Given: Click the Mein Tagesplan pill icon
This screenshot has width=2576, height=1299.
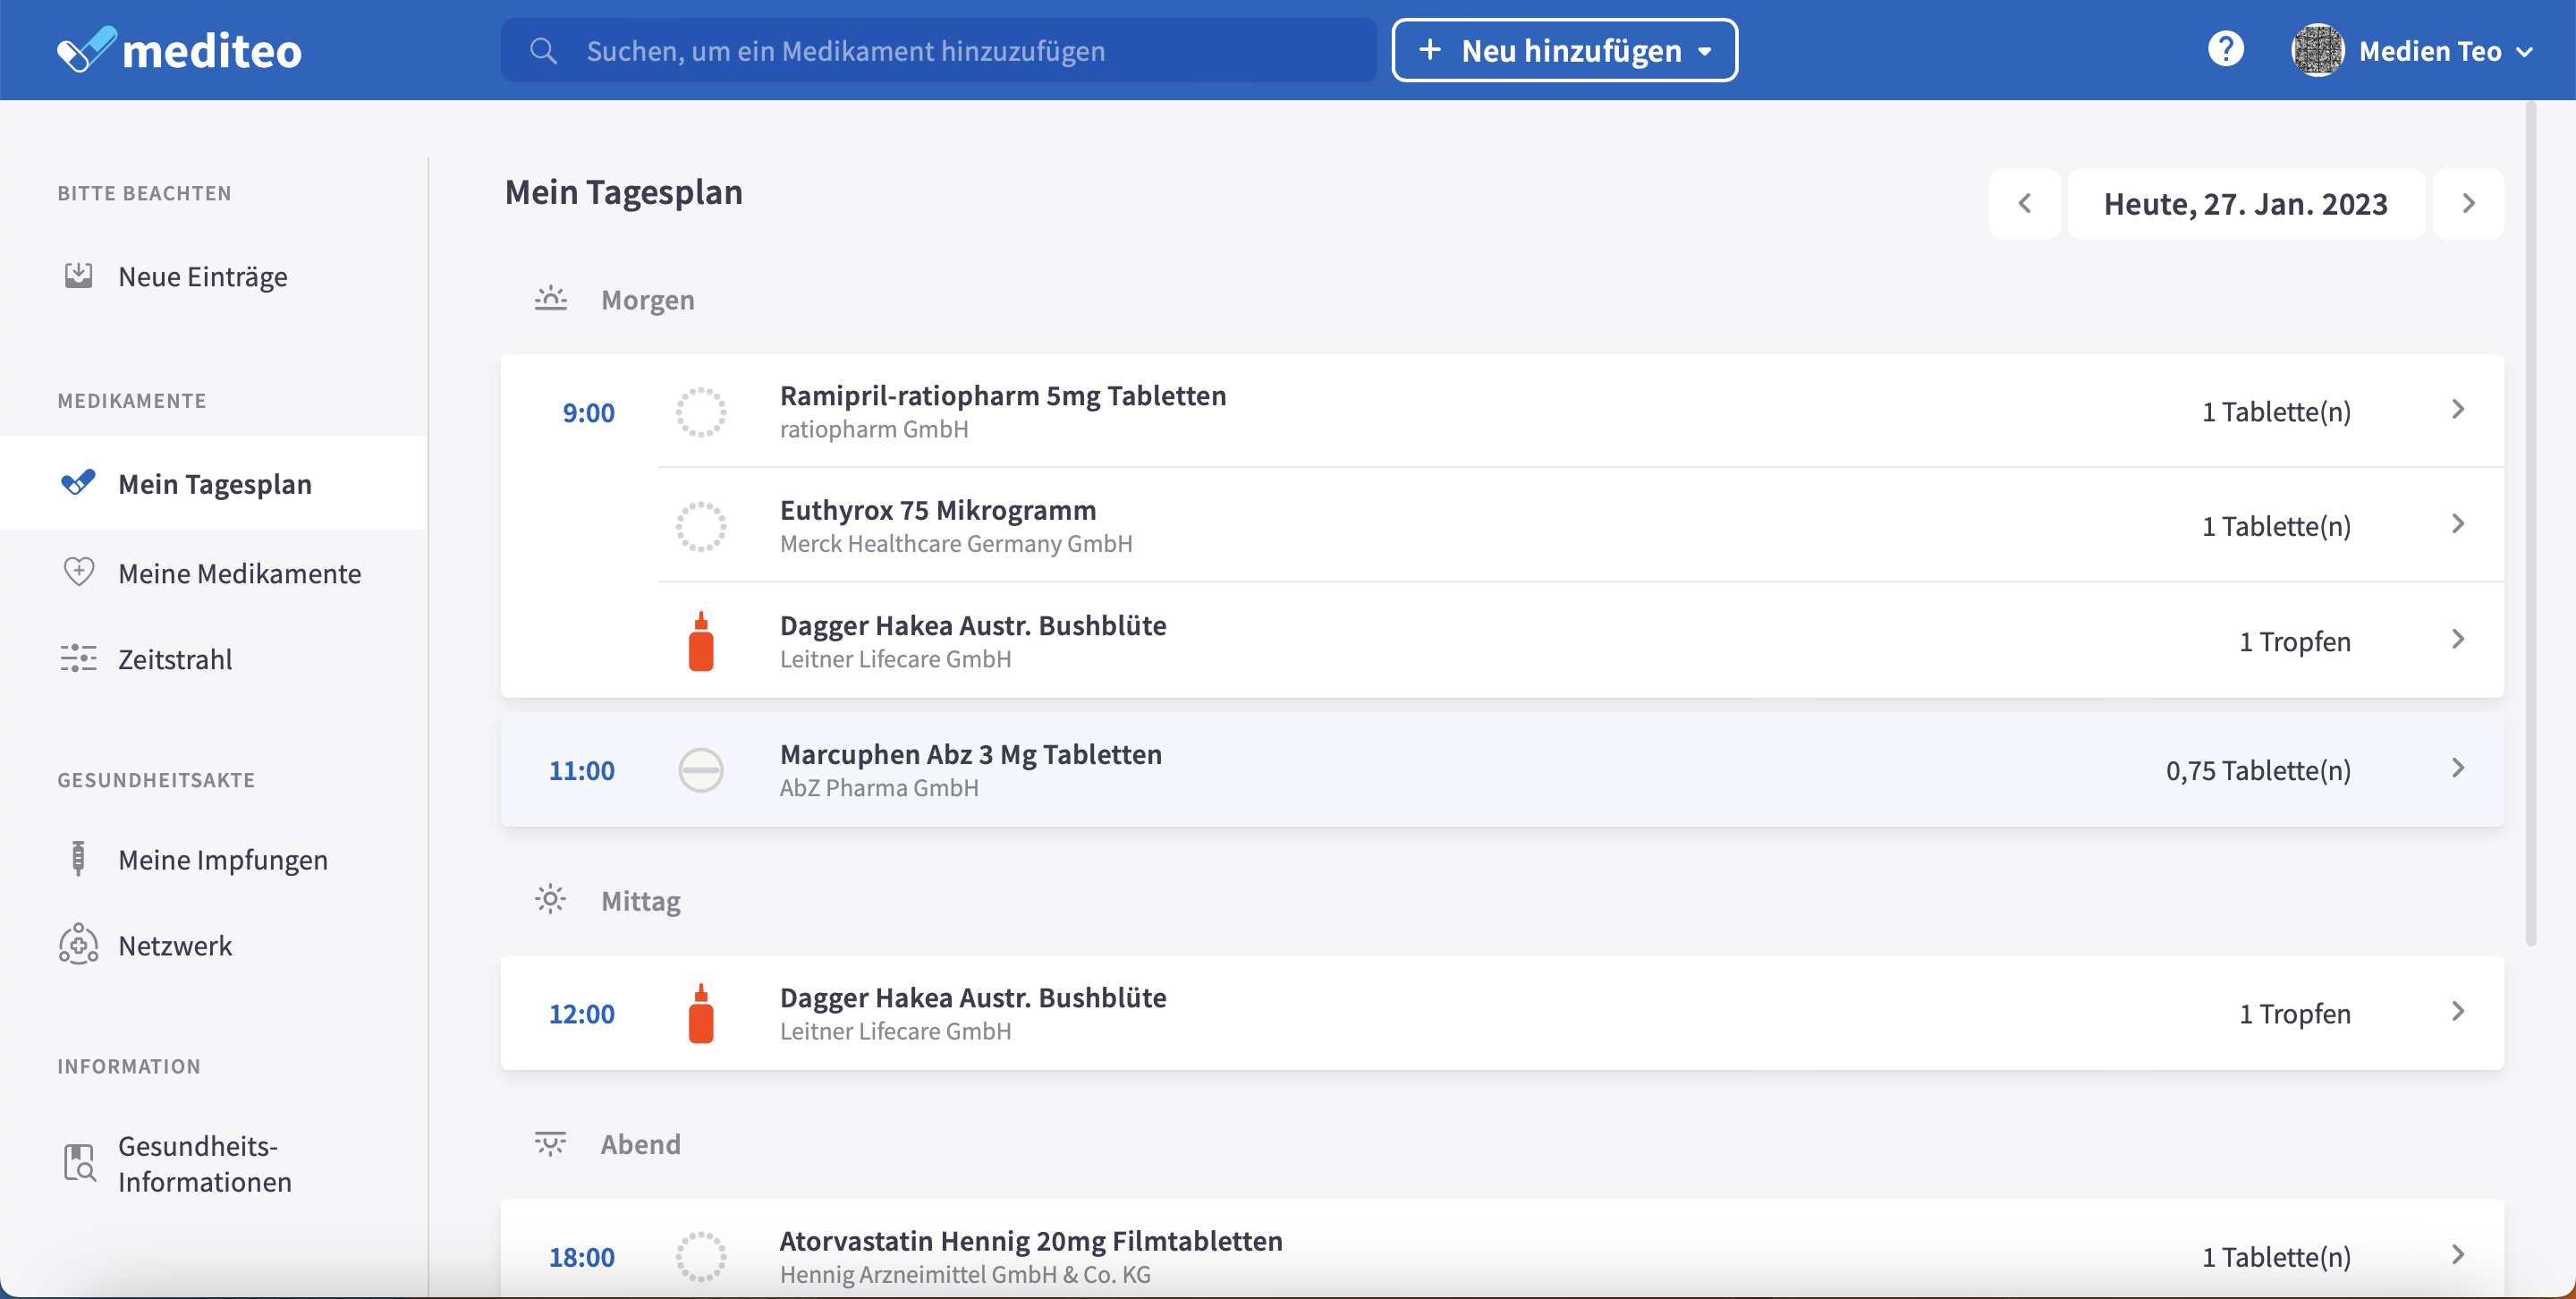Looking at the screenshot, I should click(78, 483).
